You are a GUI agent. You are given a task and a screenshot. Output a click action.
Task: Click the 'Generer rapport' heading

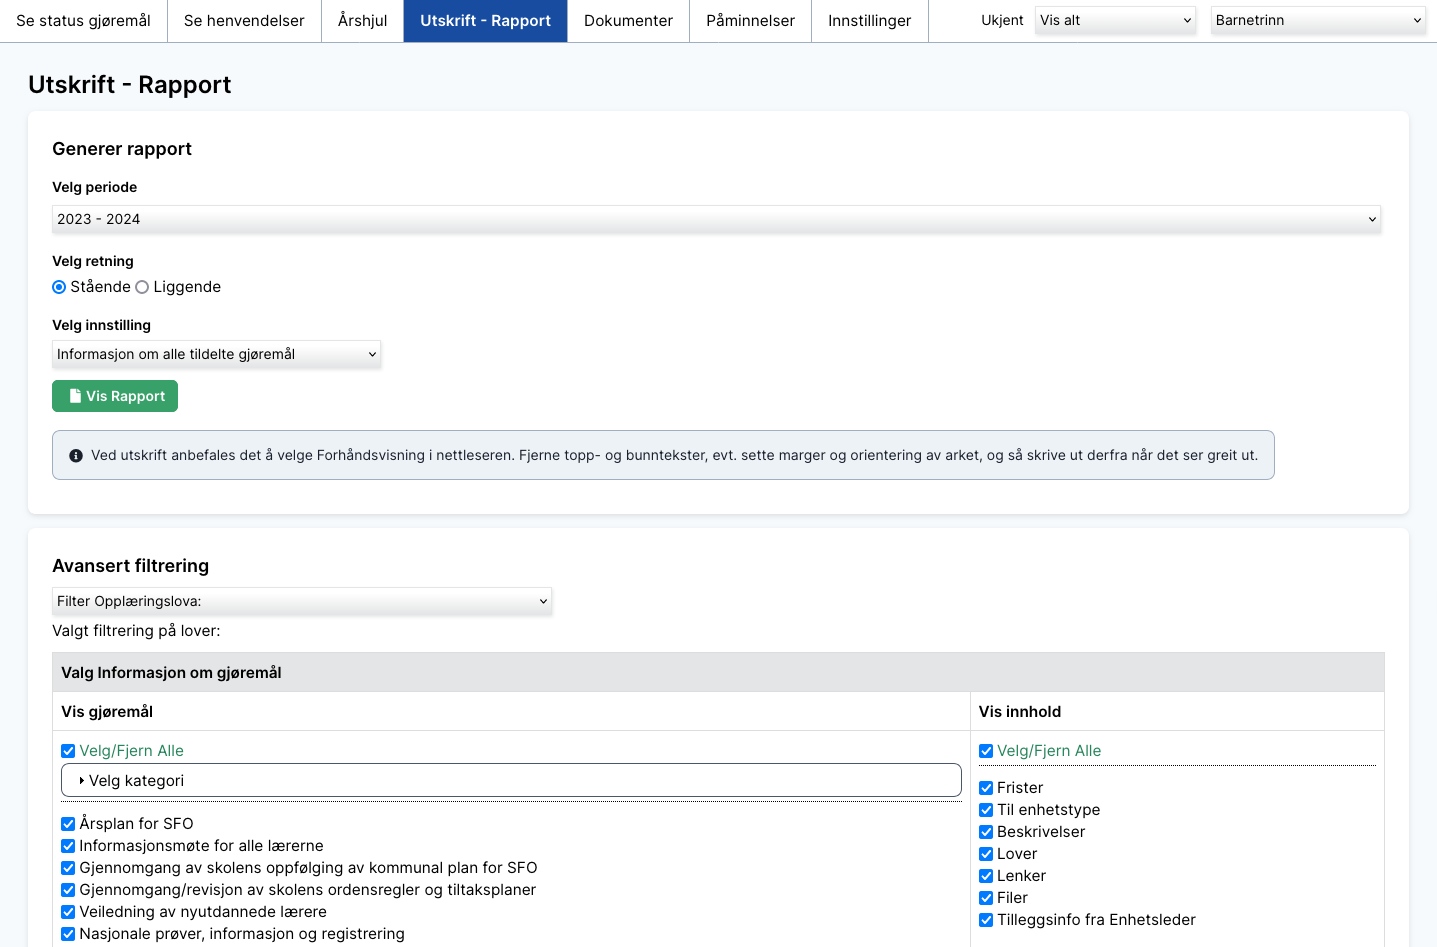122,149
